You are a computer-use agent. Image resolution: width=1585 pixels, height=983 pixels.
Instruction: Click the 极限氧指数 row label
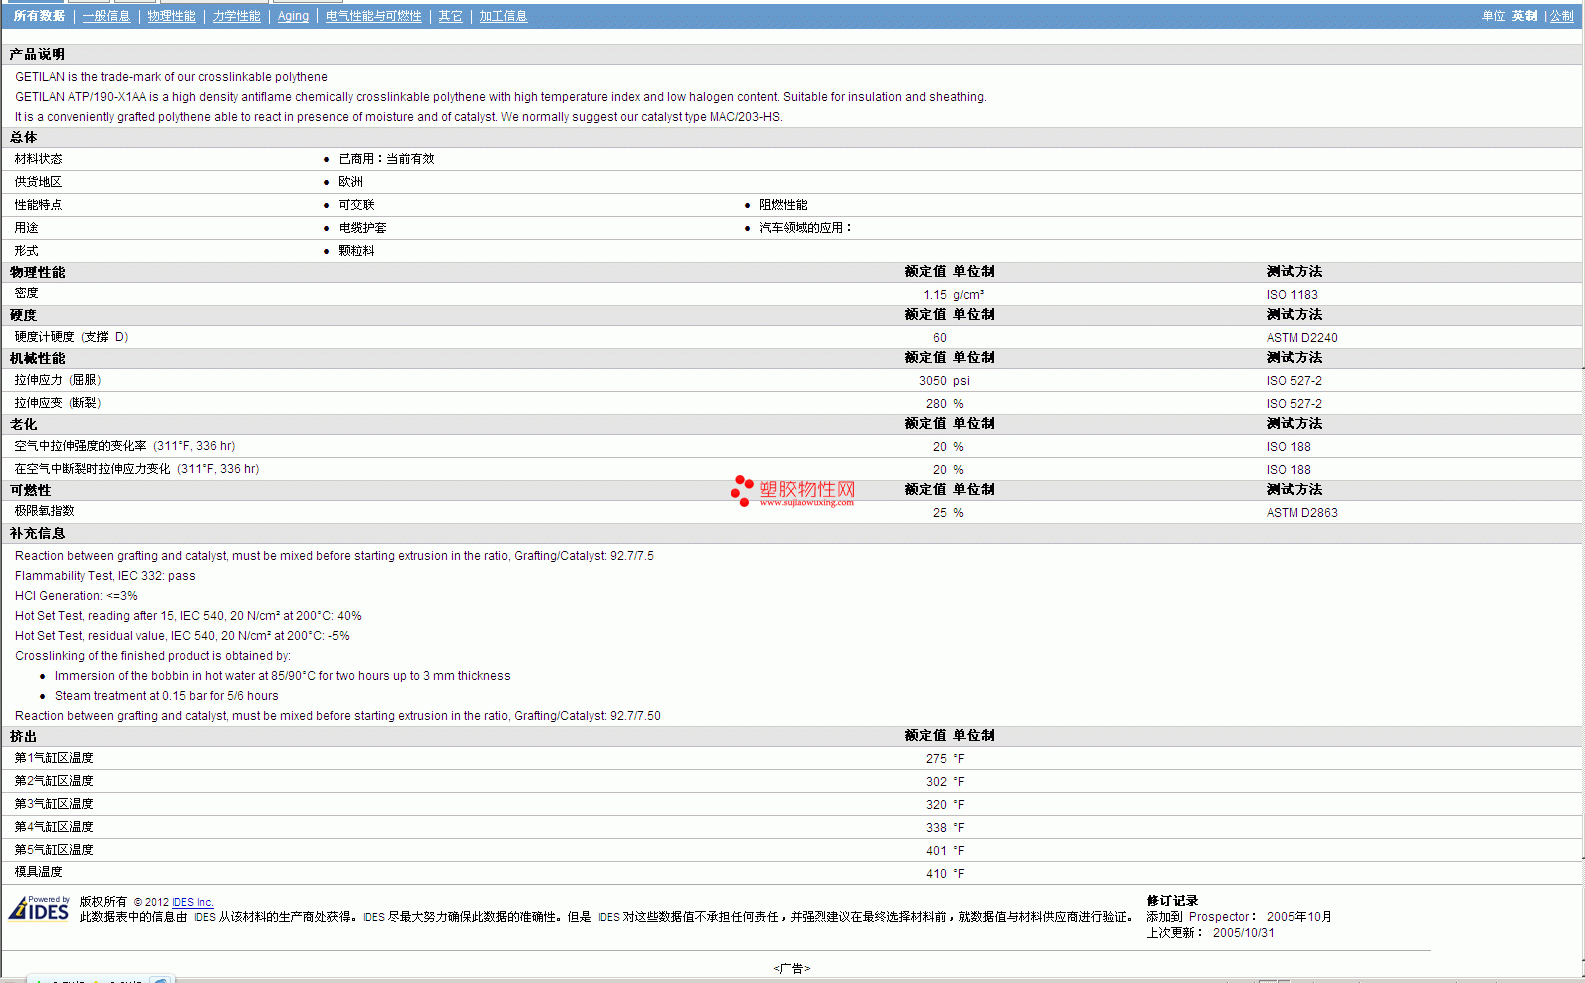44,511
